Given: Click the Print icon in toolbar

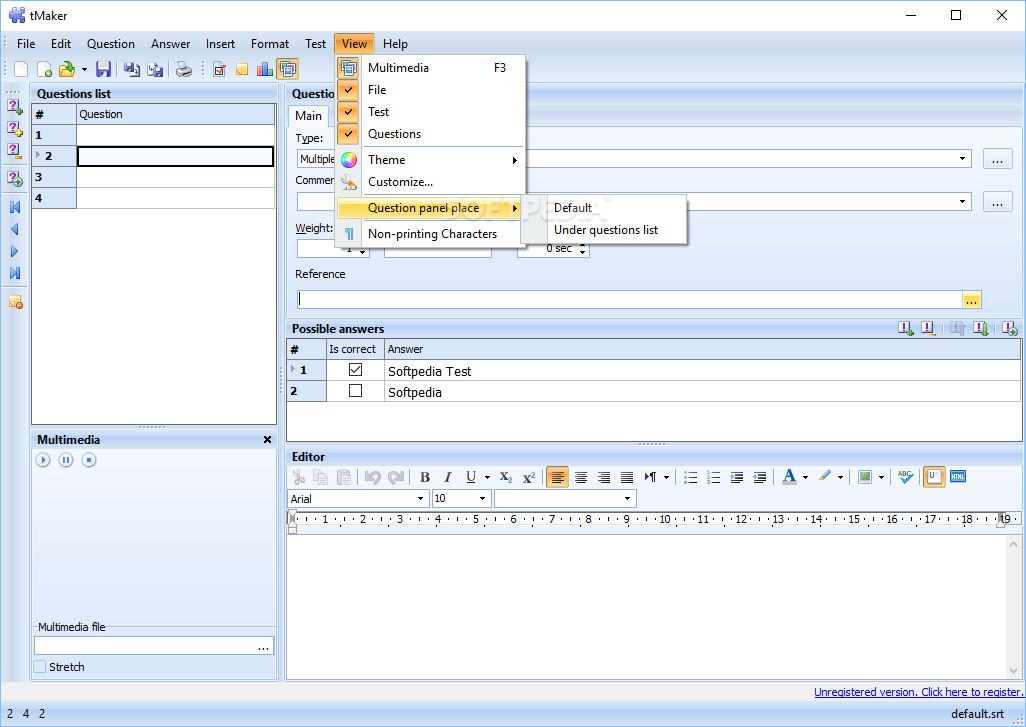Looking at the screenshot, I should (184, 69).
